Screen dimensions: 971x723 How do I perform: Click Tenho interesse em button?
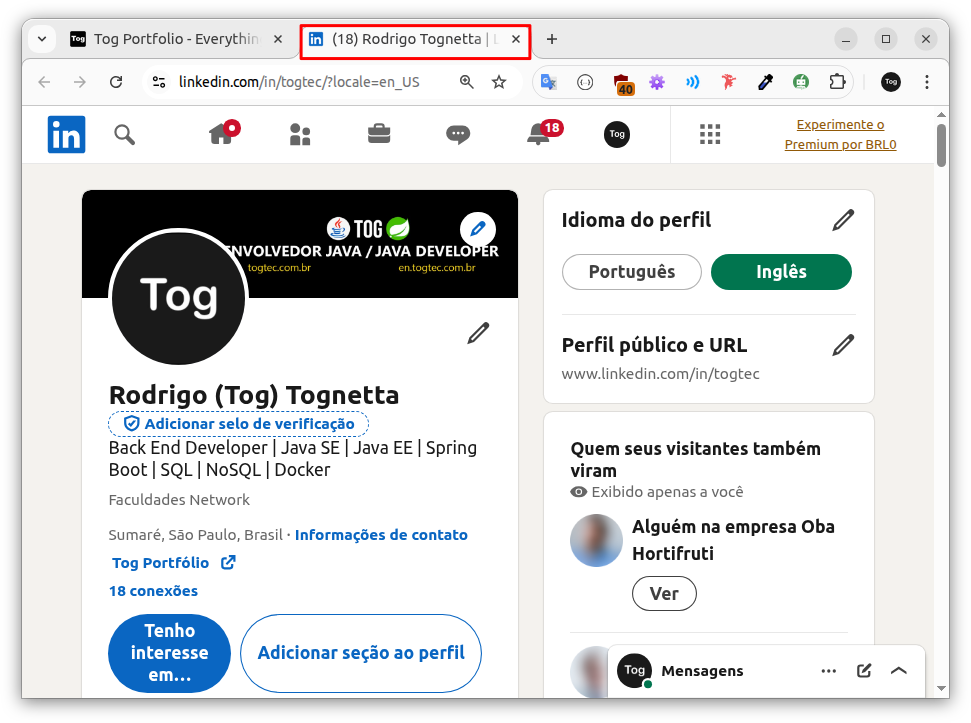[169, 653]
